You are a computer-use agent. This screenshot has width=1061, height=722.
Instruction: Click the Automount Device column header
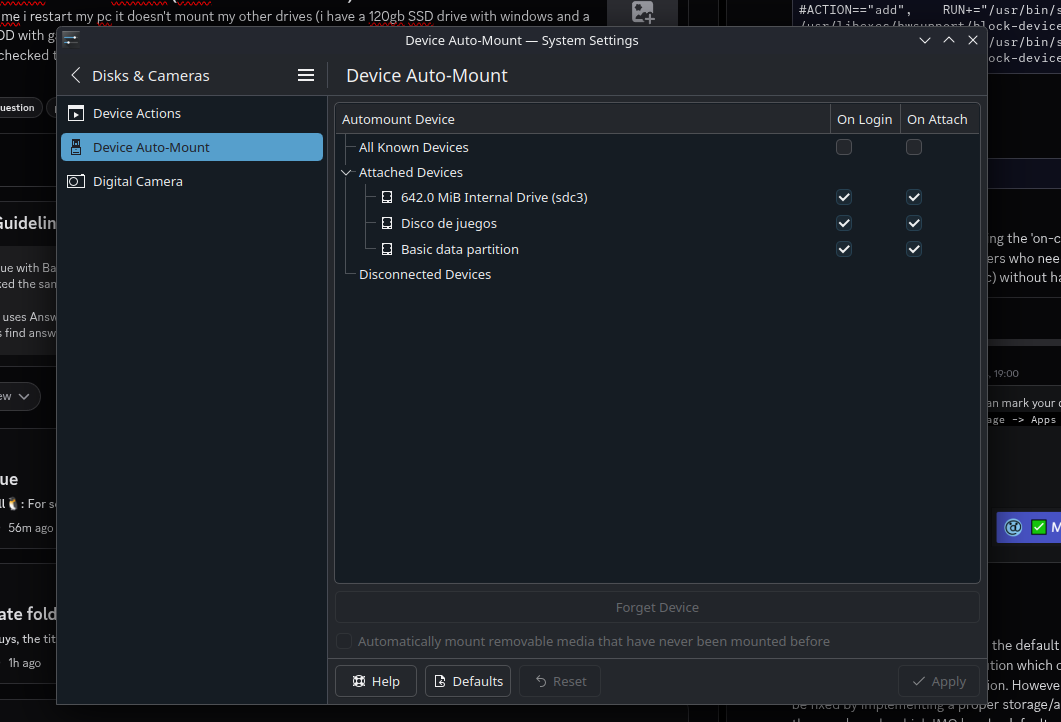coord(583,119)
